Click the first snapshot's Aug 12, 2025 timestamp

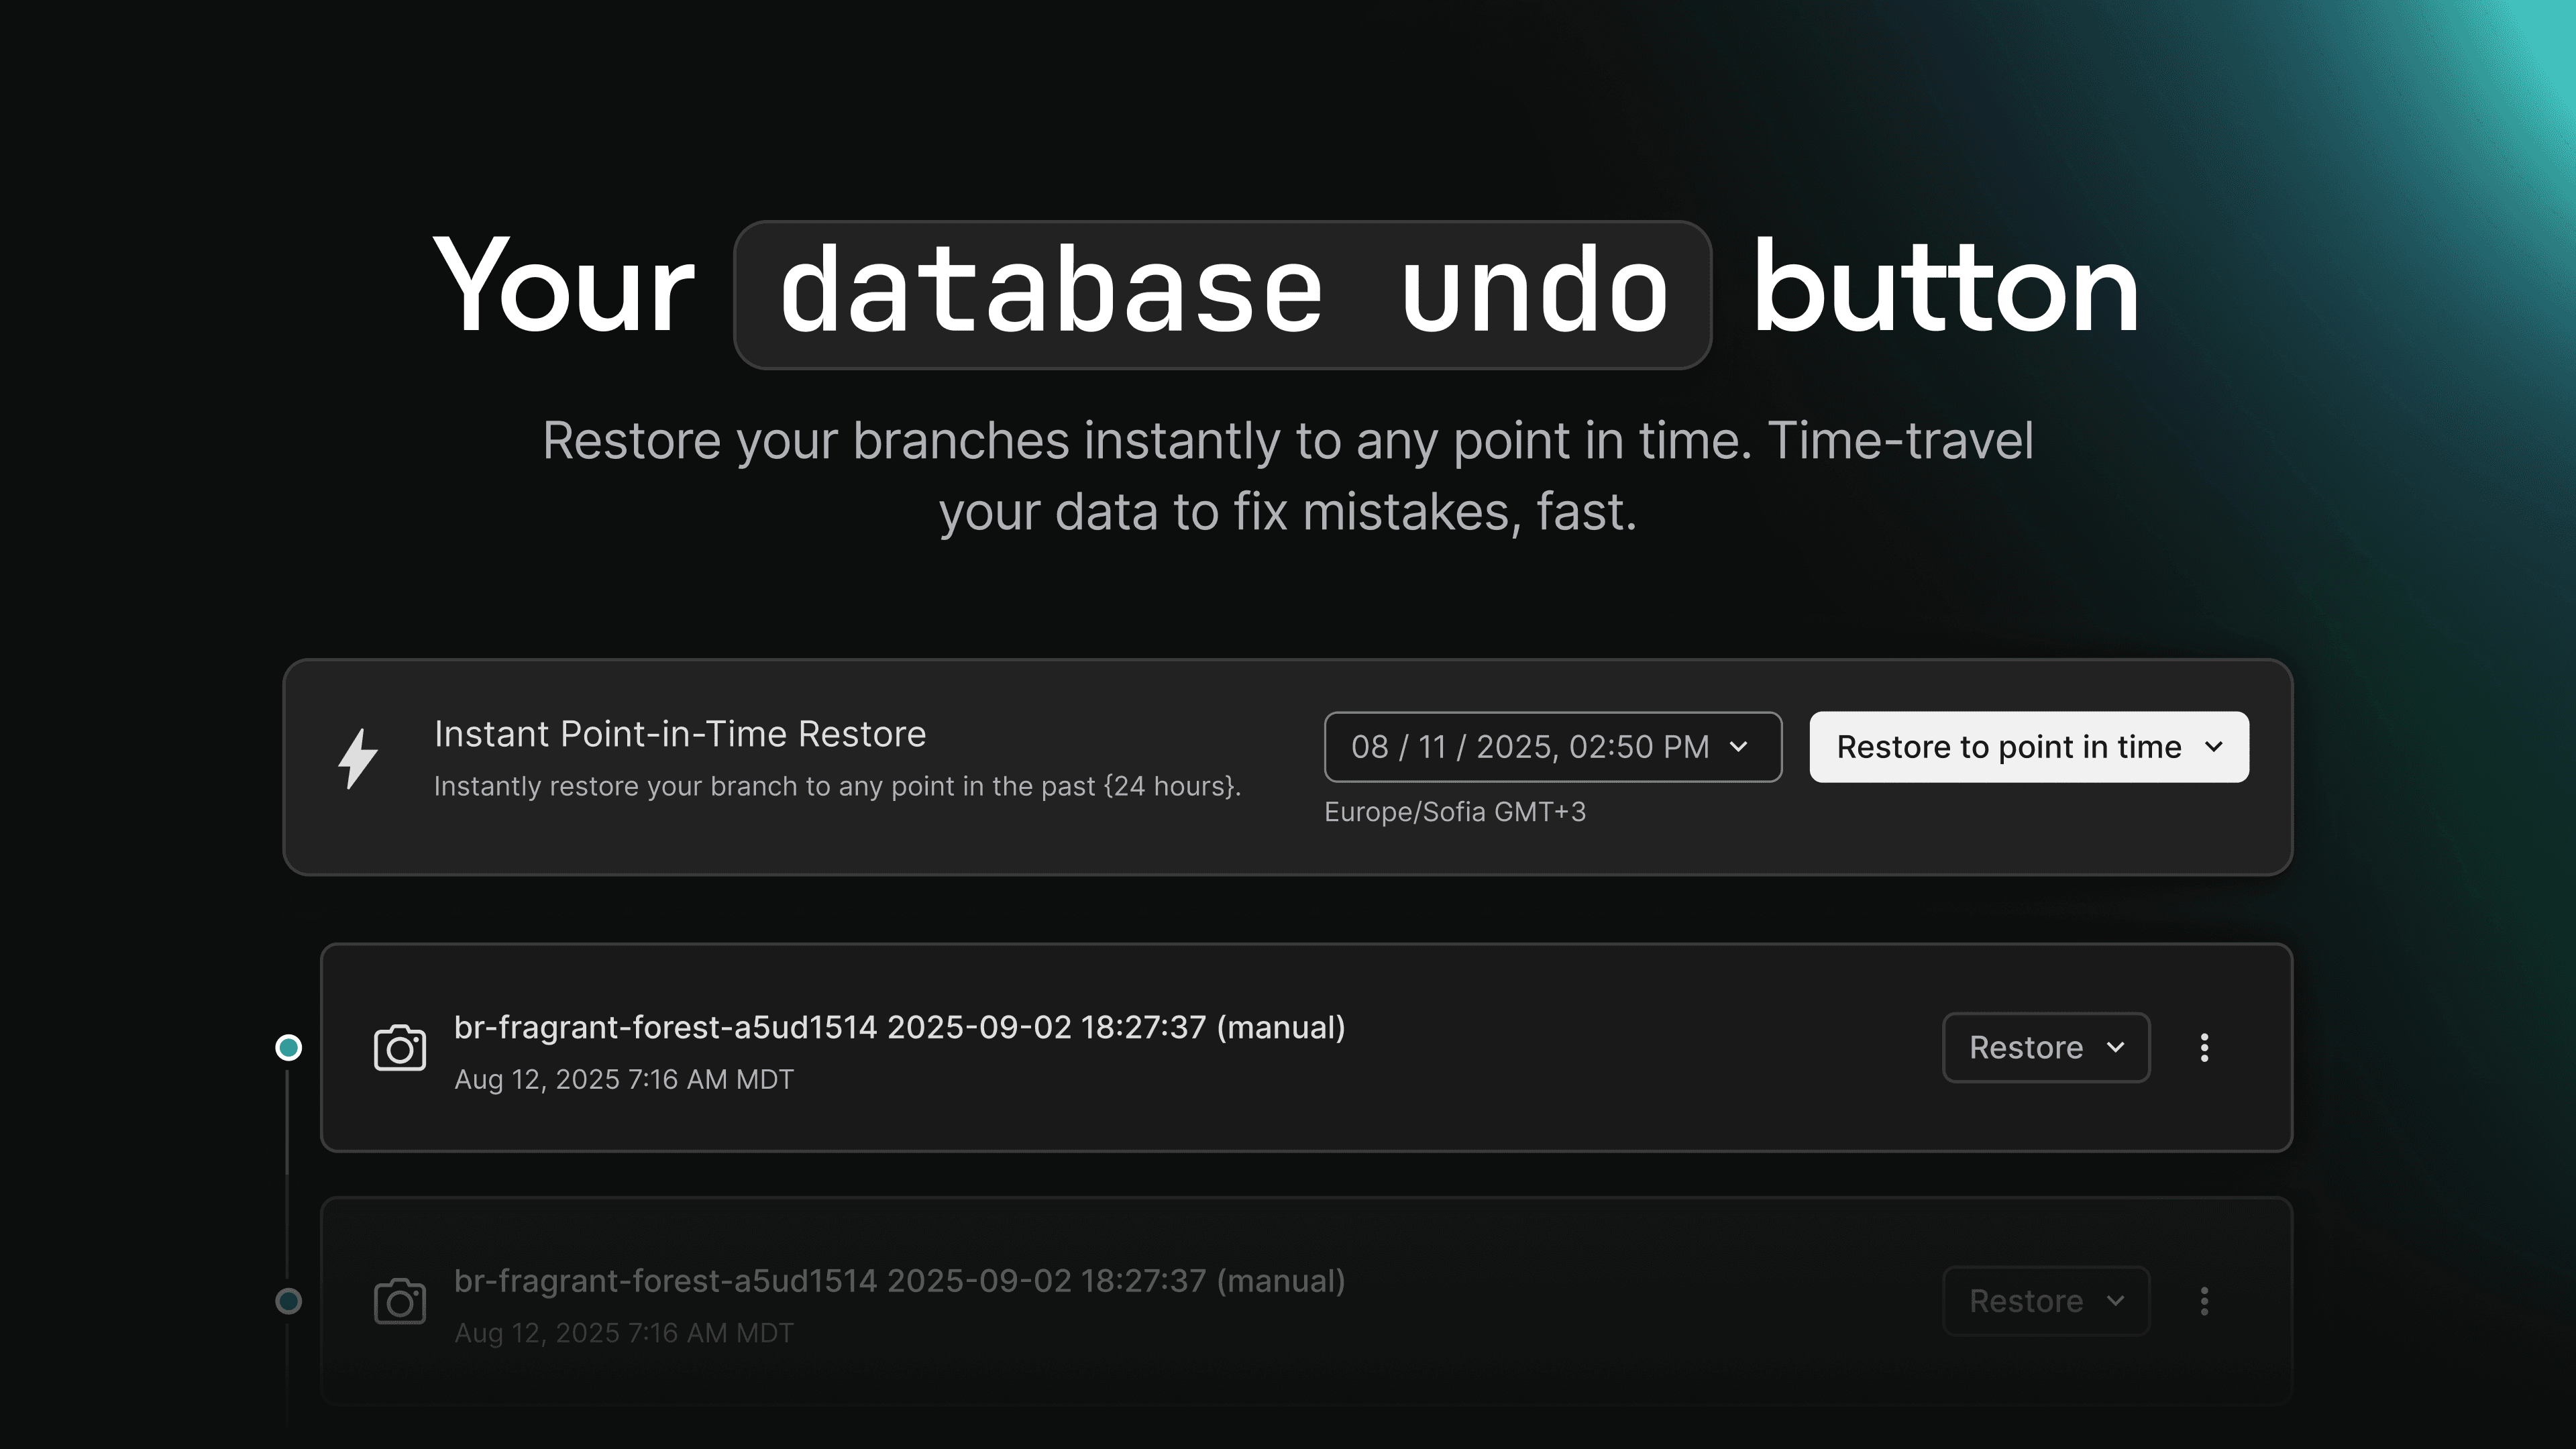(x=624, y=1080)
